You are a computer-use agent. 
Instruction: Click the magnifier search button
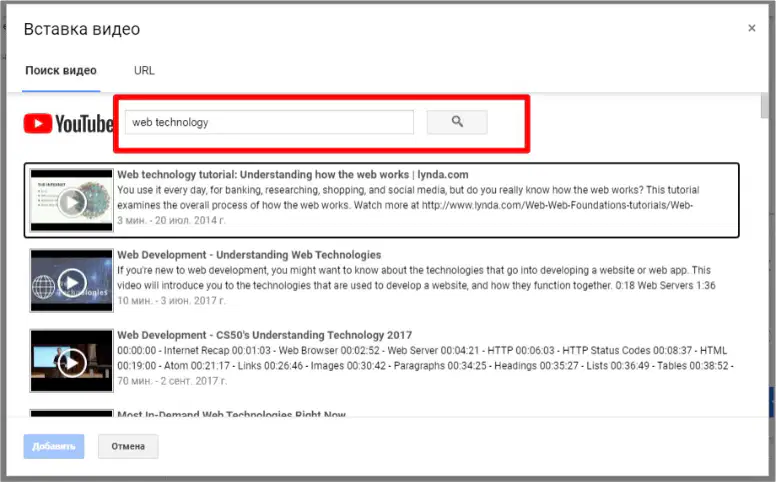[457, 122]
